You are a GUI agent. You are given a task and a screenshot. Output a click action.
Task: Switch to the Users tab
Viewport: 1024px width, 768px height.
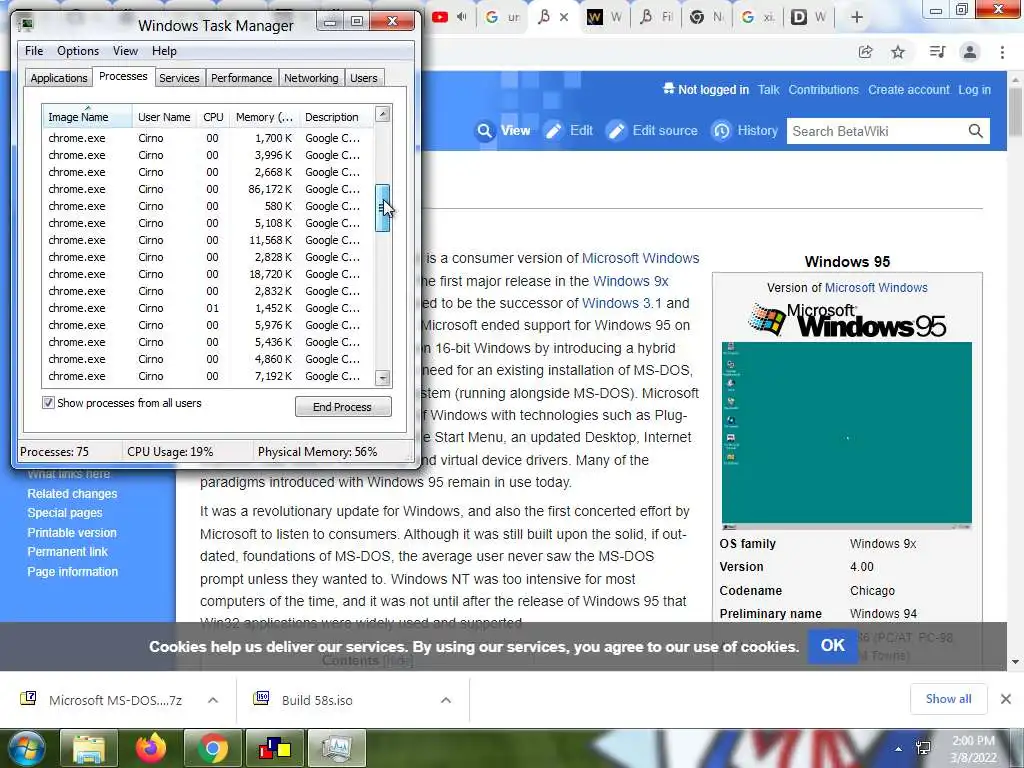point(364,78)
